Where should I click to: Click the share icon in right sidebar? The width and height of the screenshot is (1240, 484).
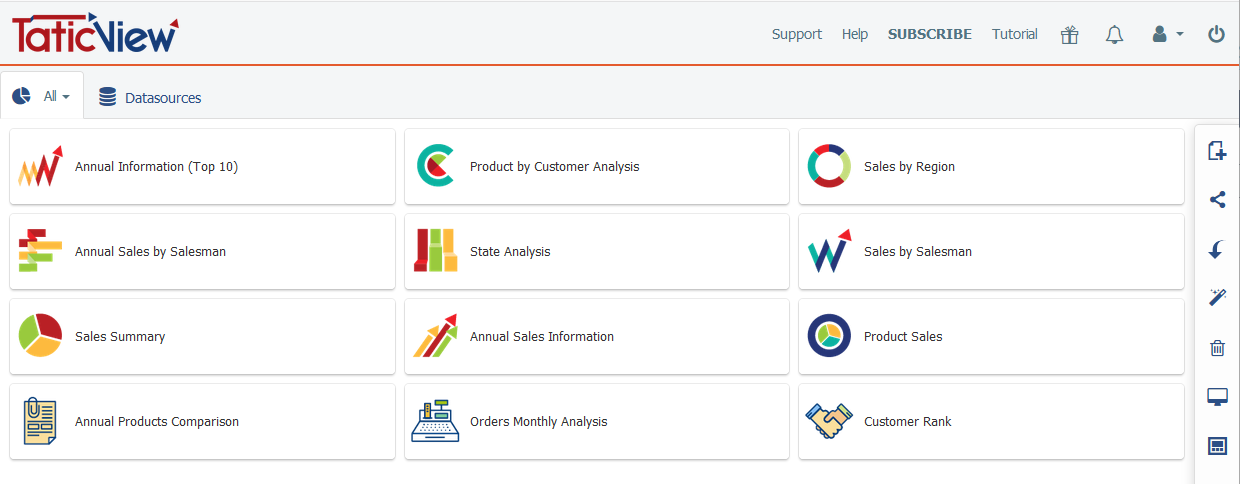(x=1217, y=200)
